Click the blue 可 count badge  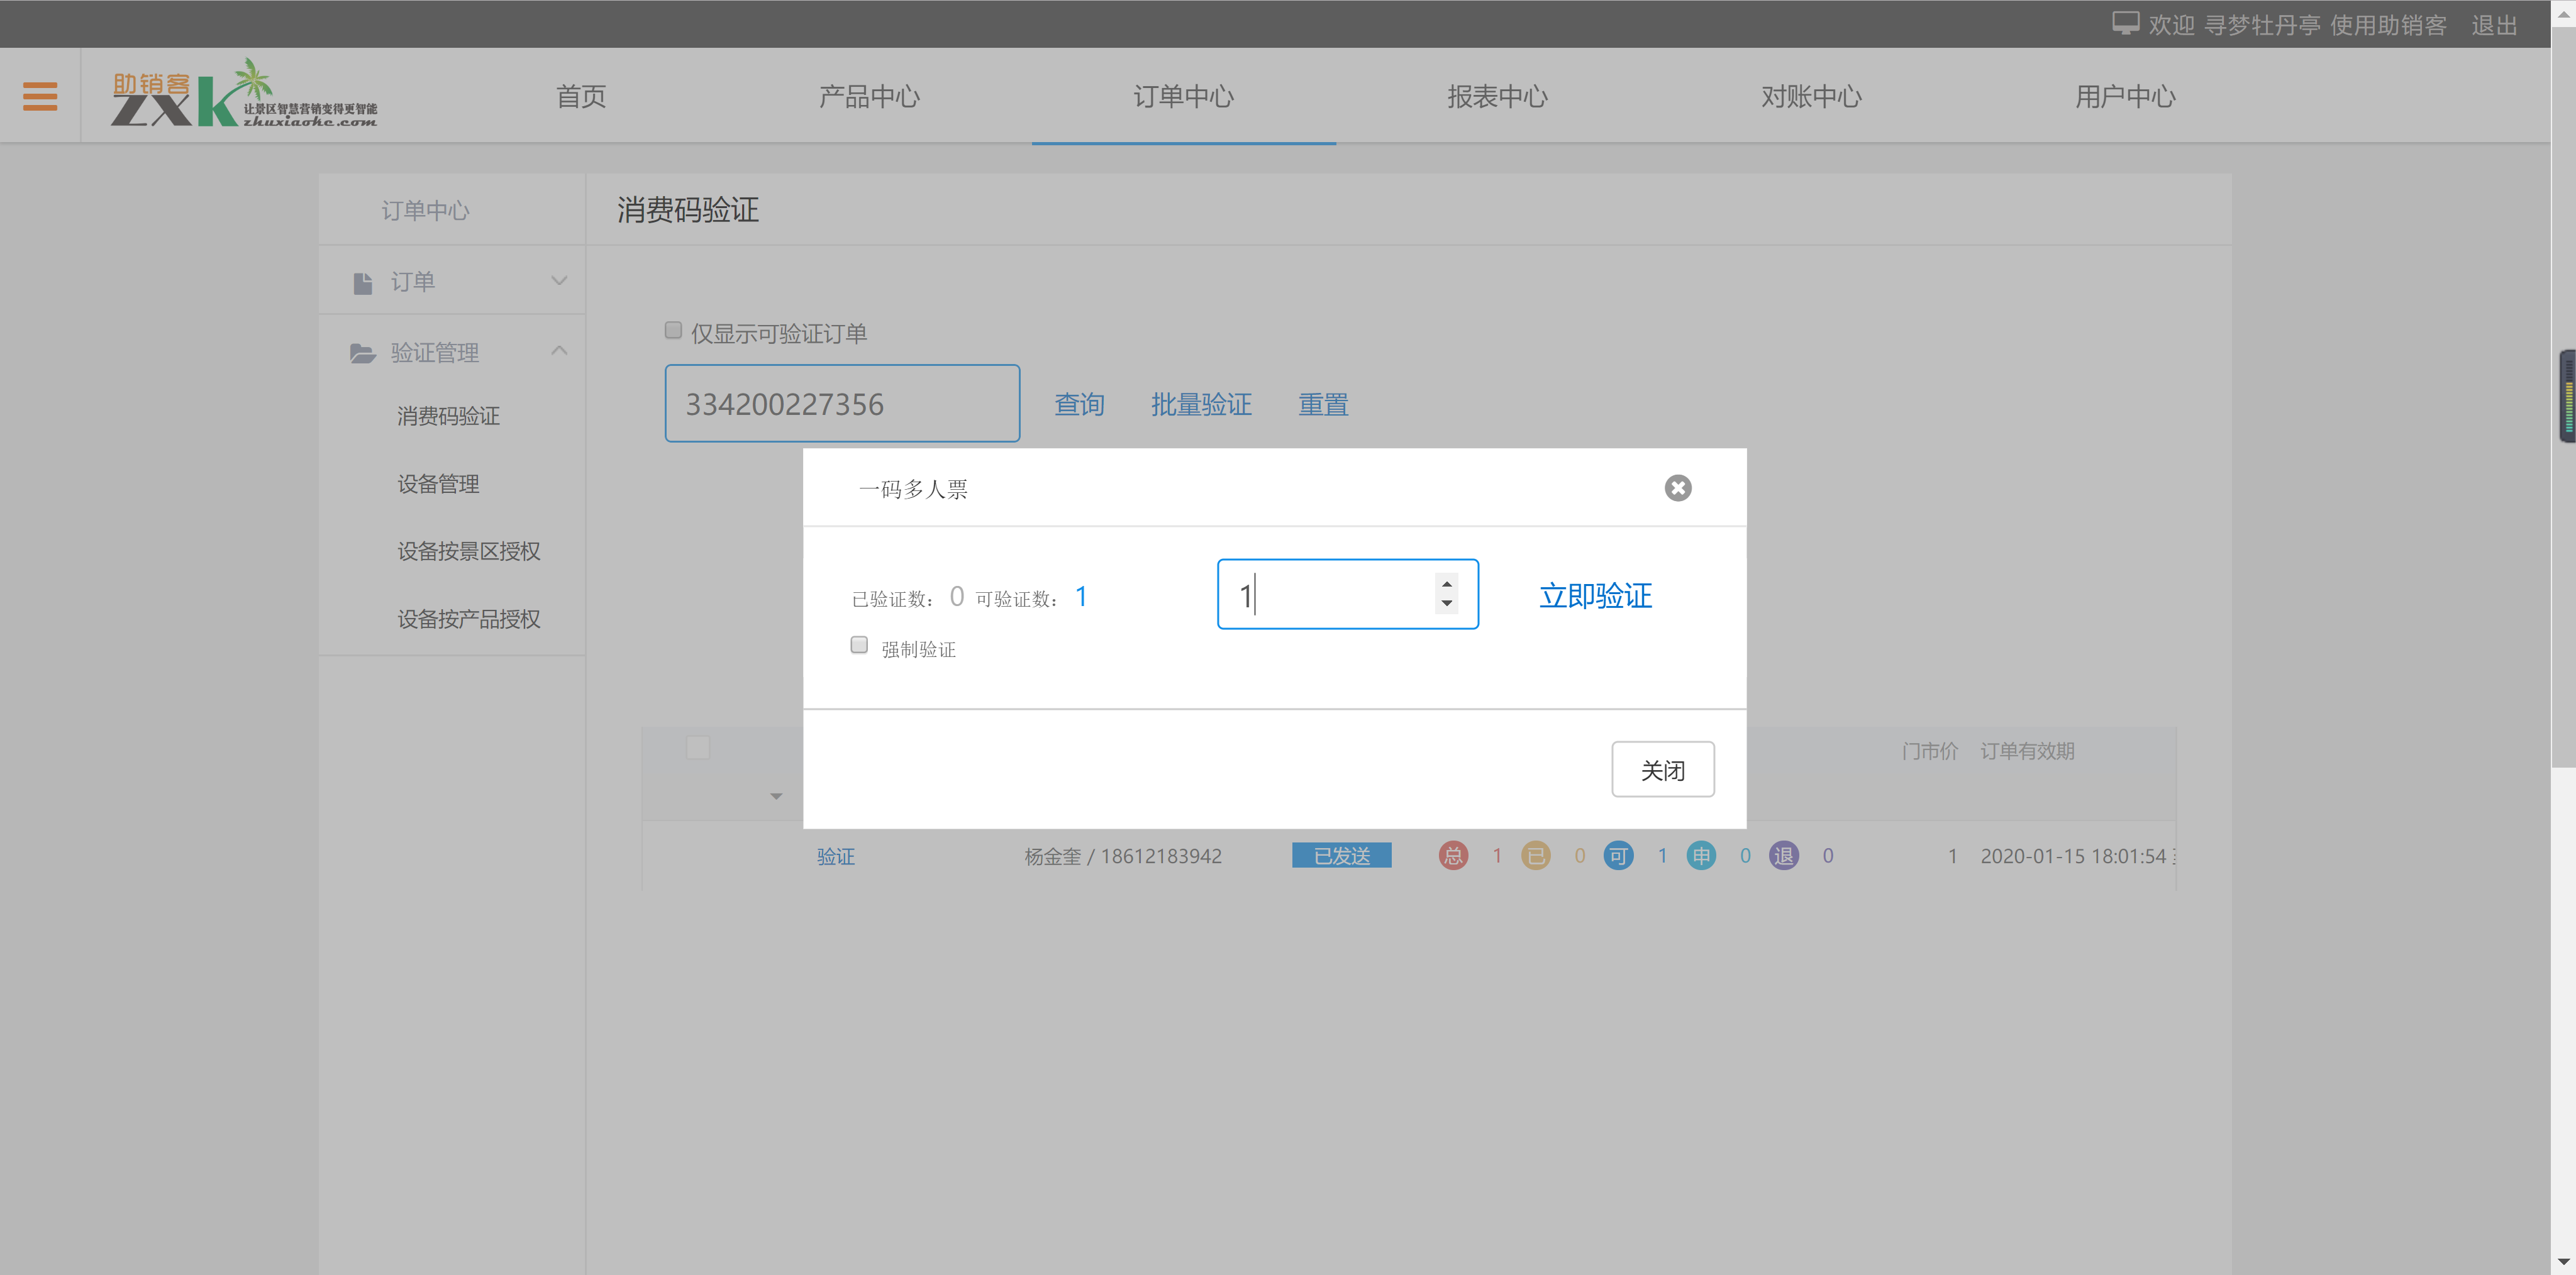(x=1618, y=855)
